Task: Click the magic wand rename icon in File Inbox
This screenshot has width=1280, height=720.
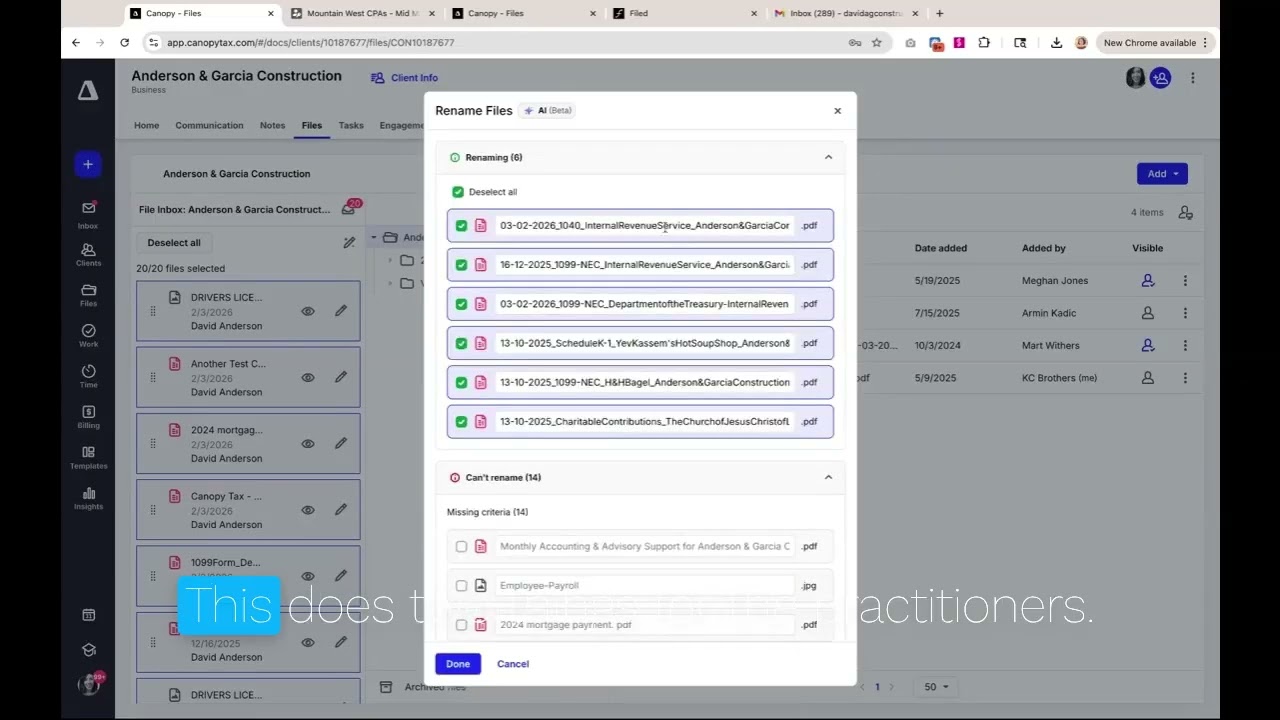Action: coord(349,242)
